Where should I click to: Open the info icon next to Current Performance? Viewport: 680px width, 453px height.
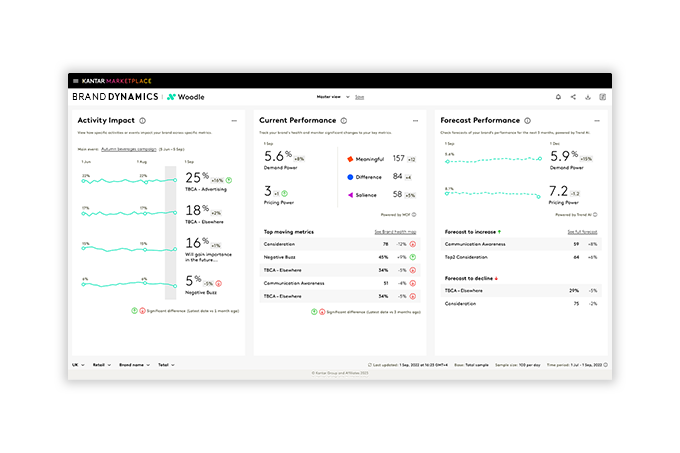(342, 120)
